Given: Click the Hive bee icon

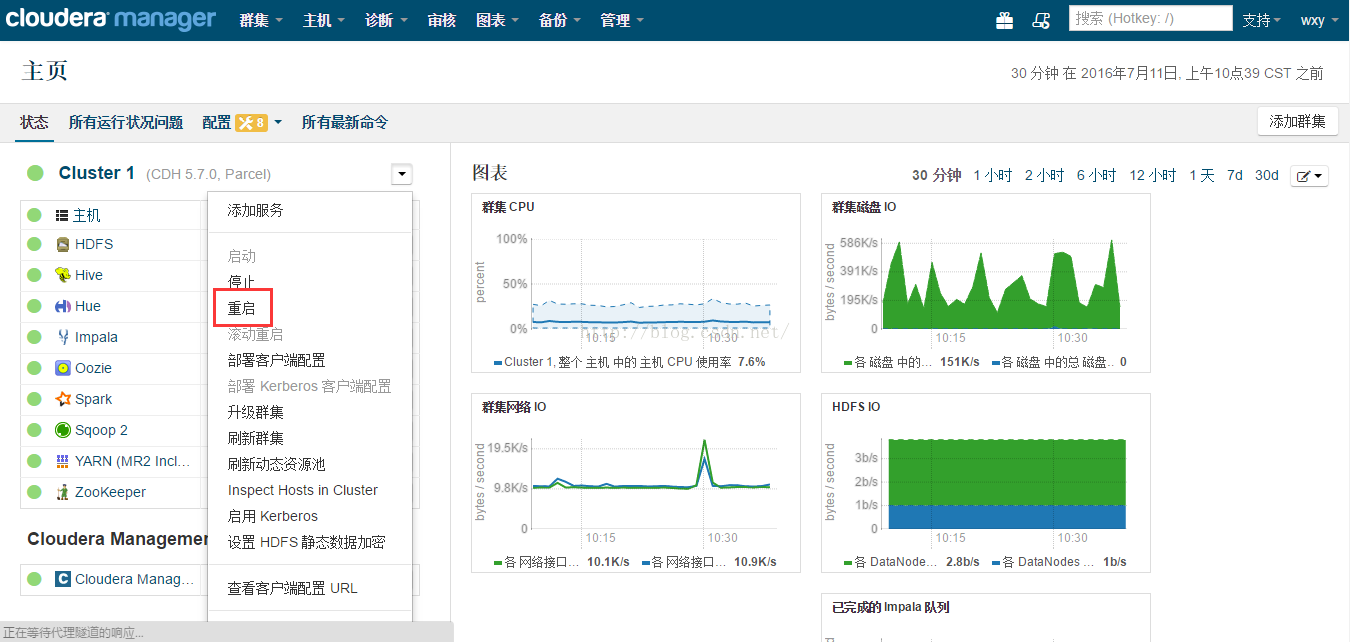Looking at the screenshot, I should pos(63,275).
